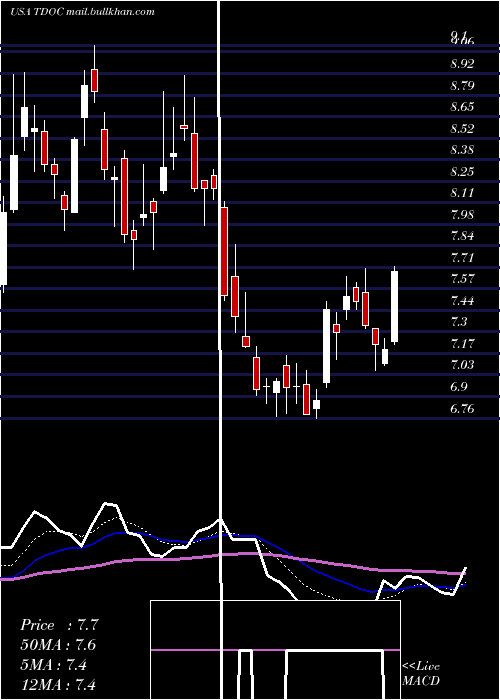The height and width of the screenshot is (700, 500).
Task: Click the 7.84 price level label
Action: (x=462, y=236)
